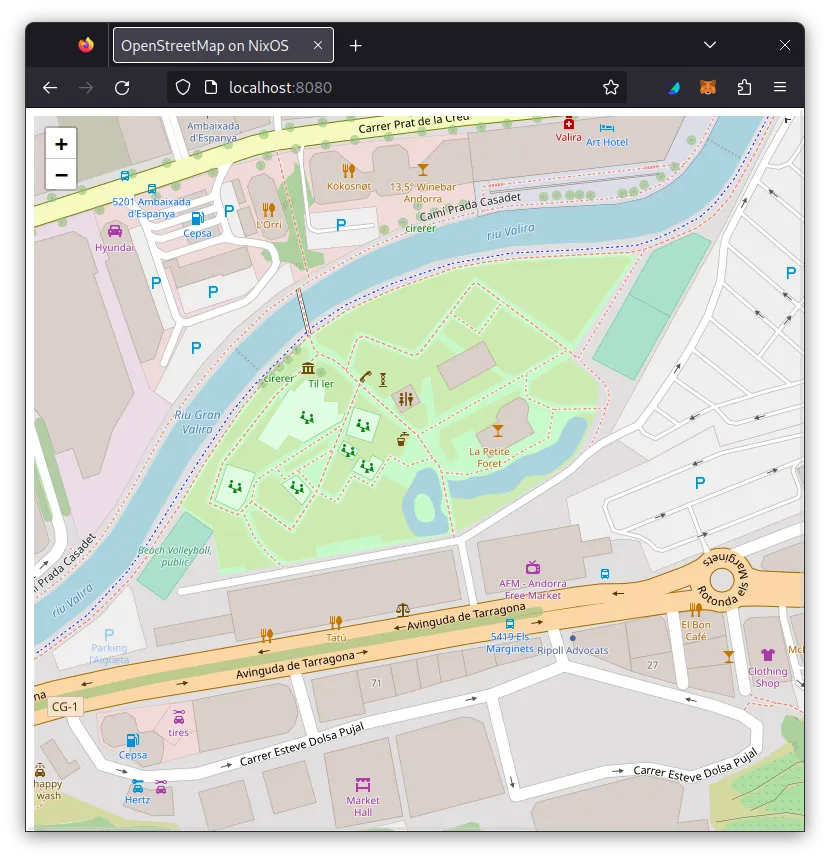Click the AFM Andorra Free Market icon
Screen dimensions: 830x860
(x=533, y=568)
